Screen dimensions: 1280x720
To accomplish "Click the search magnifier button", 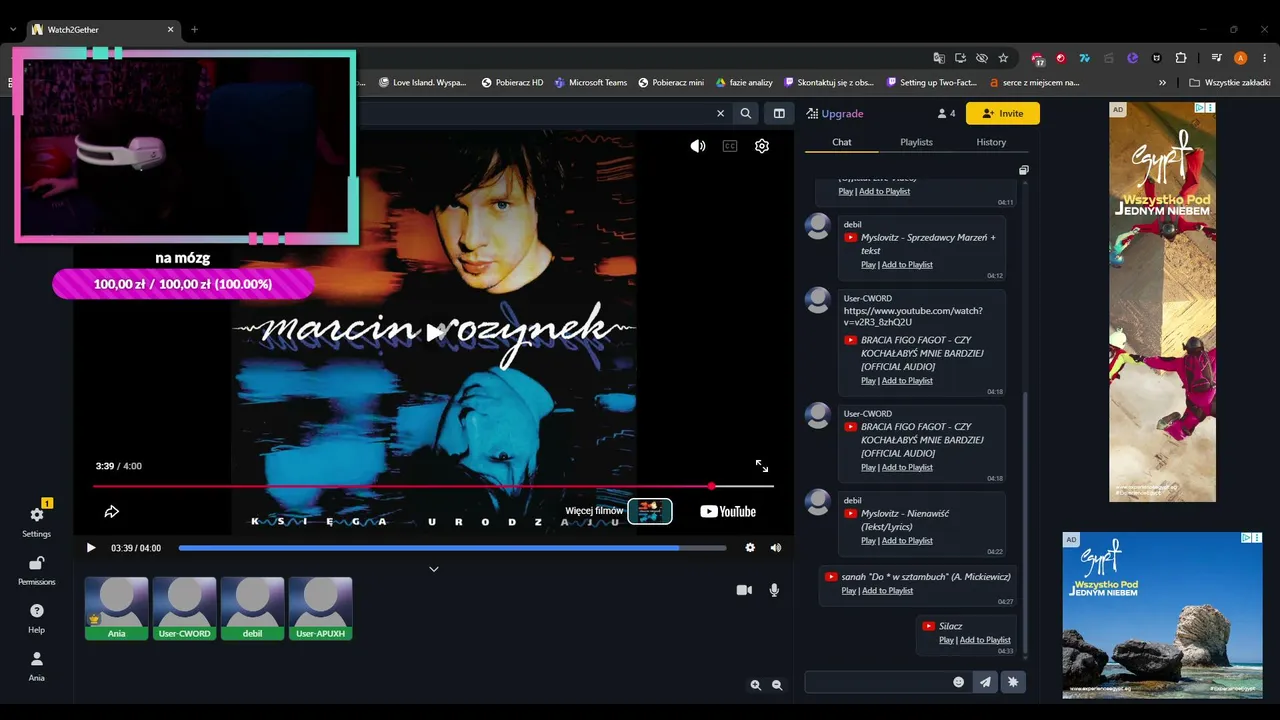I will 746,113.
